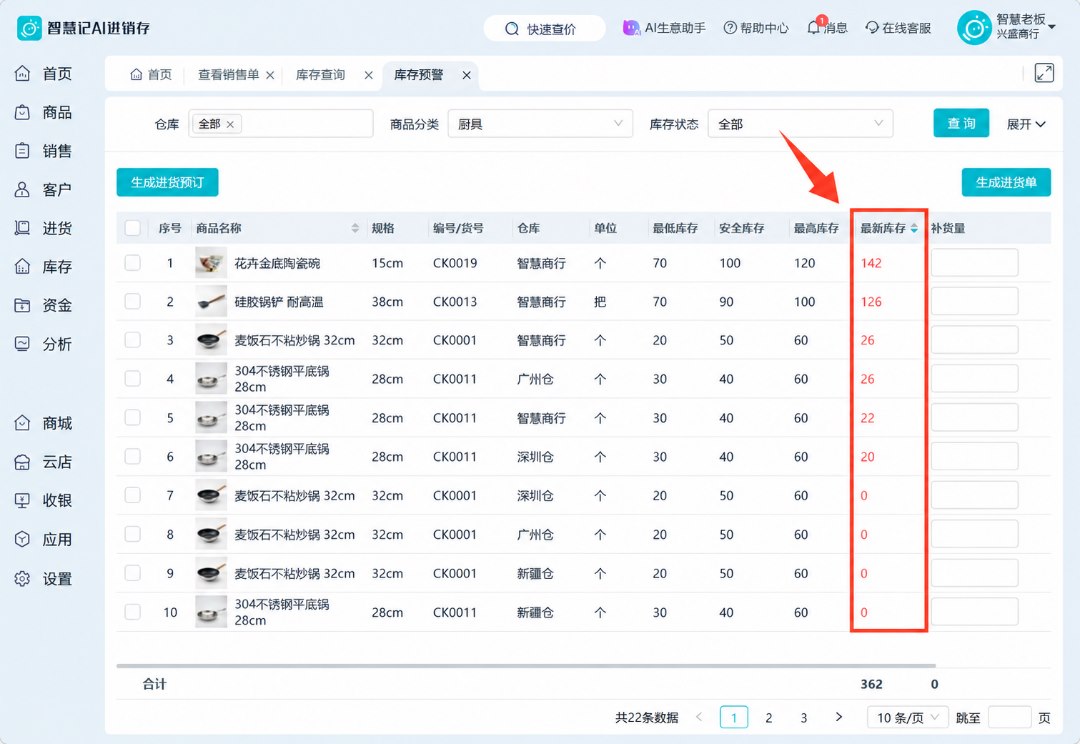
Task: Open 应用 apps icon in sidebar
Action: [x=23, y=539]
